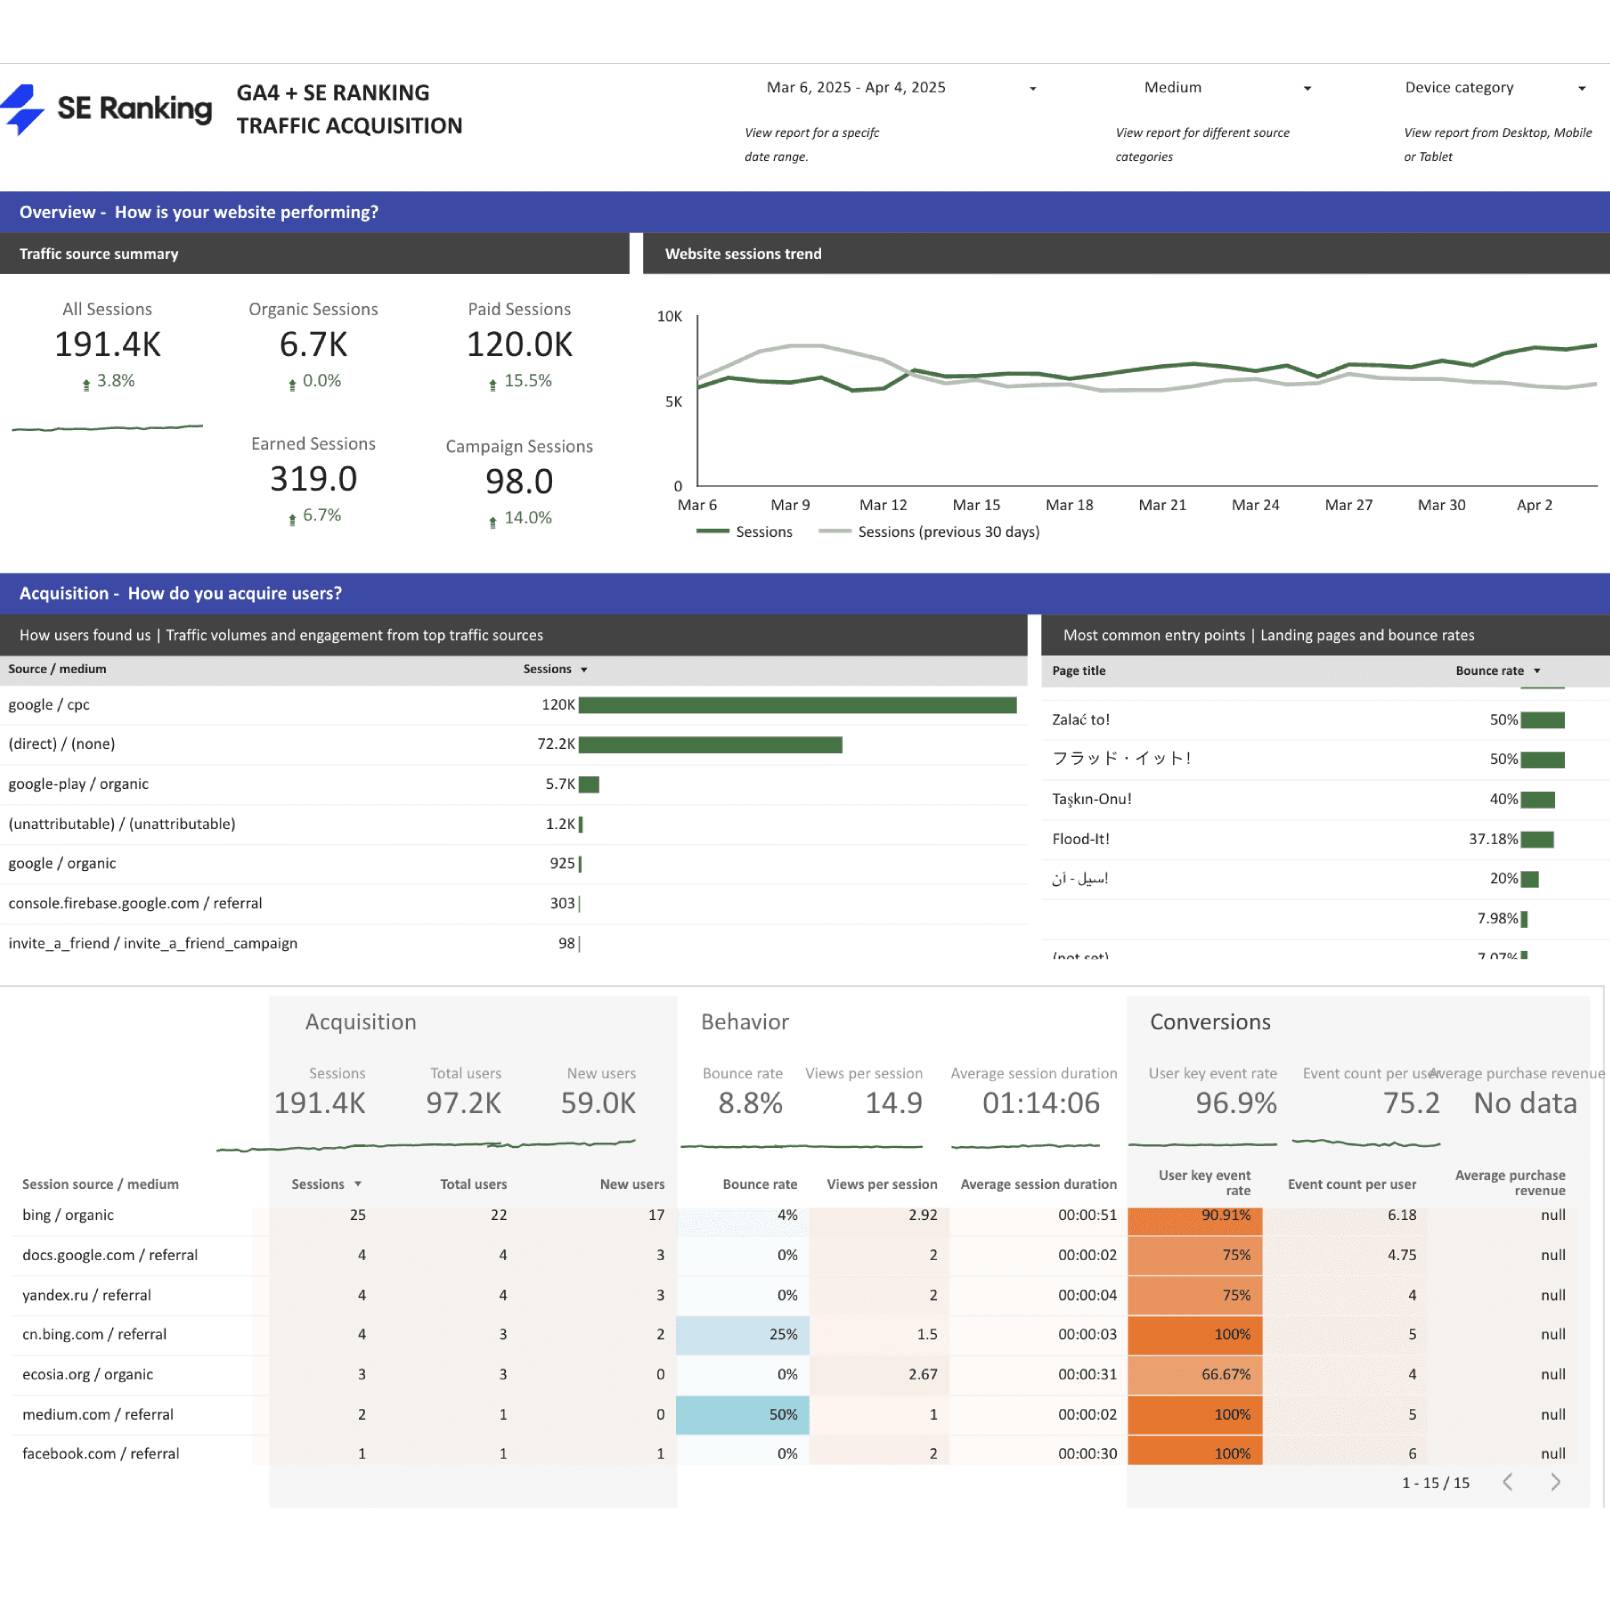Sort table by Total users column header
This screenshot has width=1610, height=1610.
point(473,1184)
